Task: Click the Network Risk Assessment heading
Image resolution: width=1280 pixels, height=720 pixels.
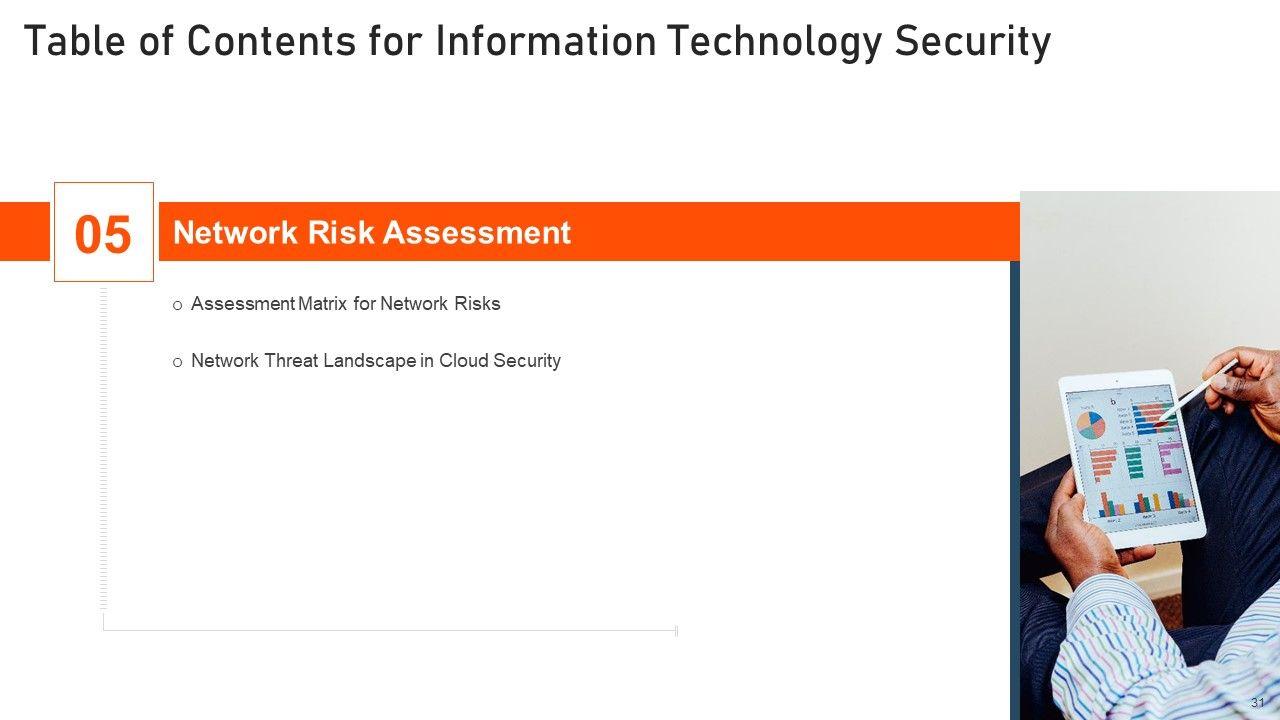Action: pyautogui.click(x=372, y=232)
